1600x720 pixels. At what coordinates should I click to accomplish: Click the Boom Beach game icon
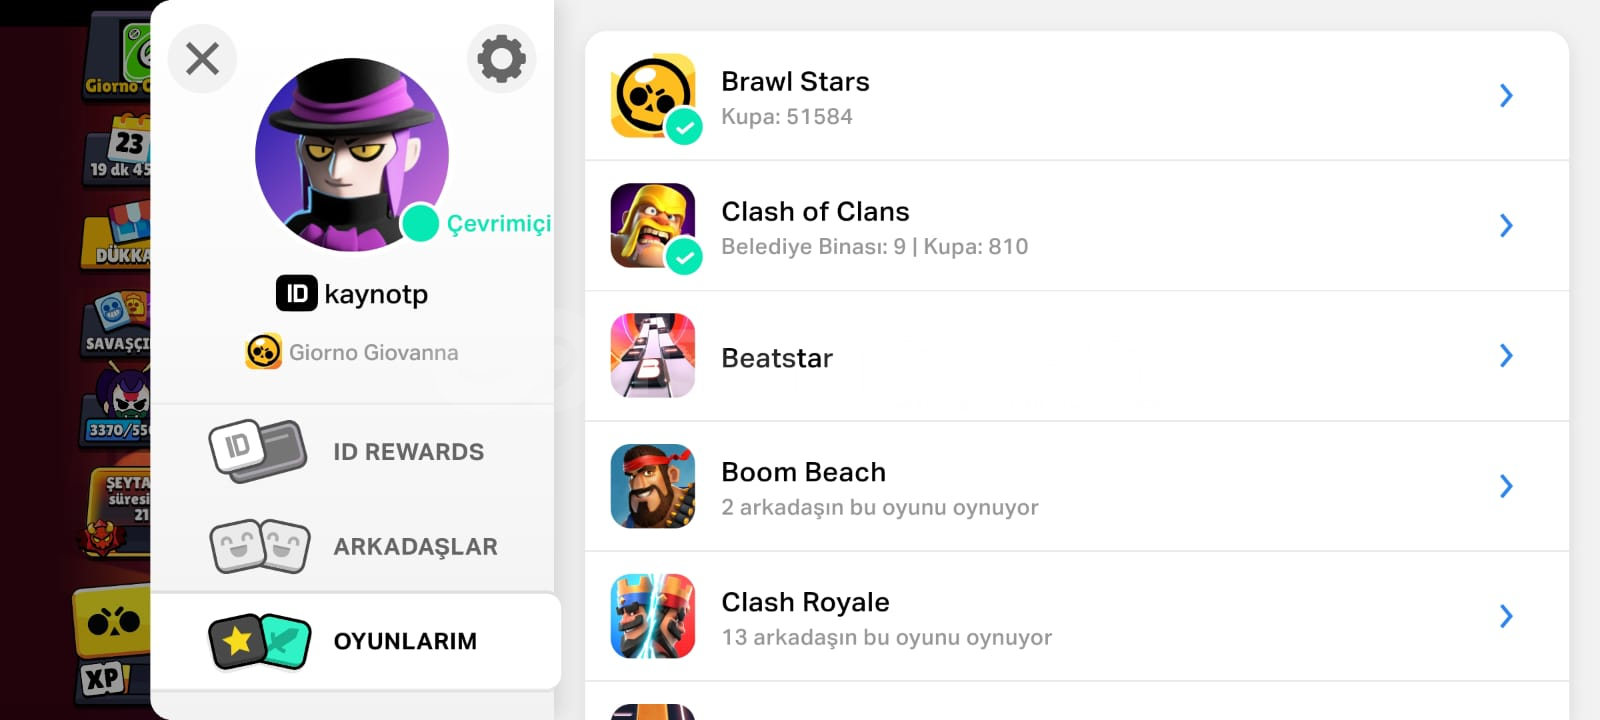coord(653,486)
